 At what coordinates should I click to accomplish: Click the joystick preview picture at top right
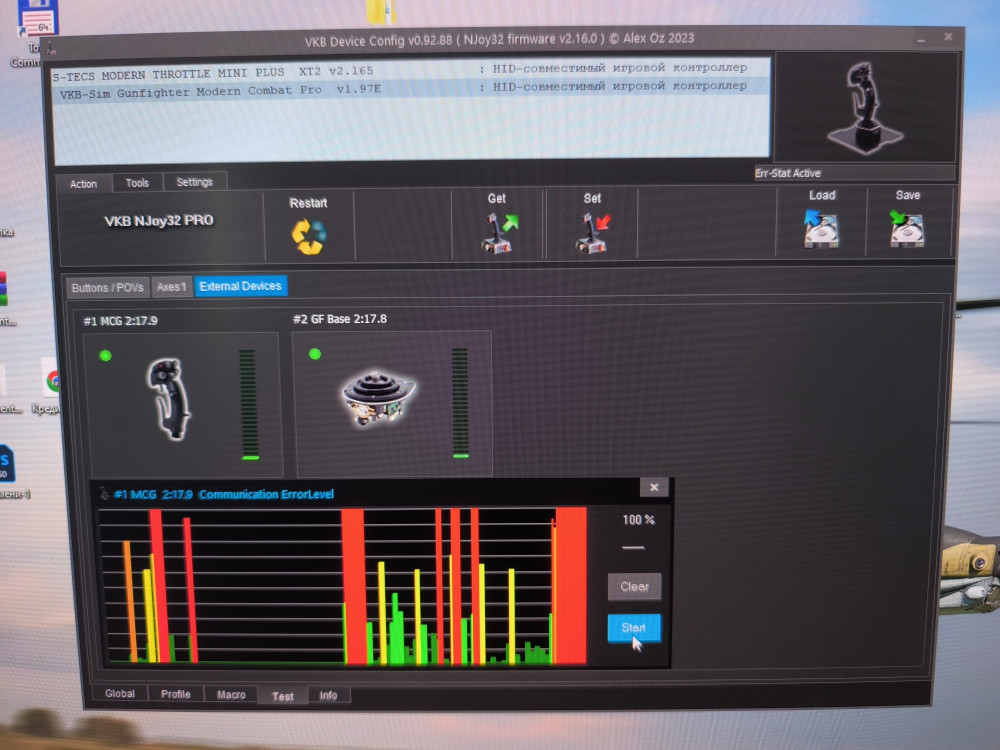864,107
